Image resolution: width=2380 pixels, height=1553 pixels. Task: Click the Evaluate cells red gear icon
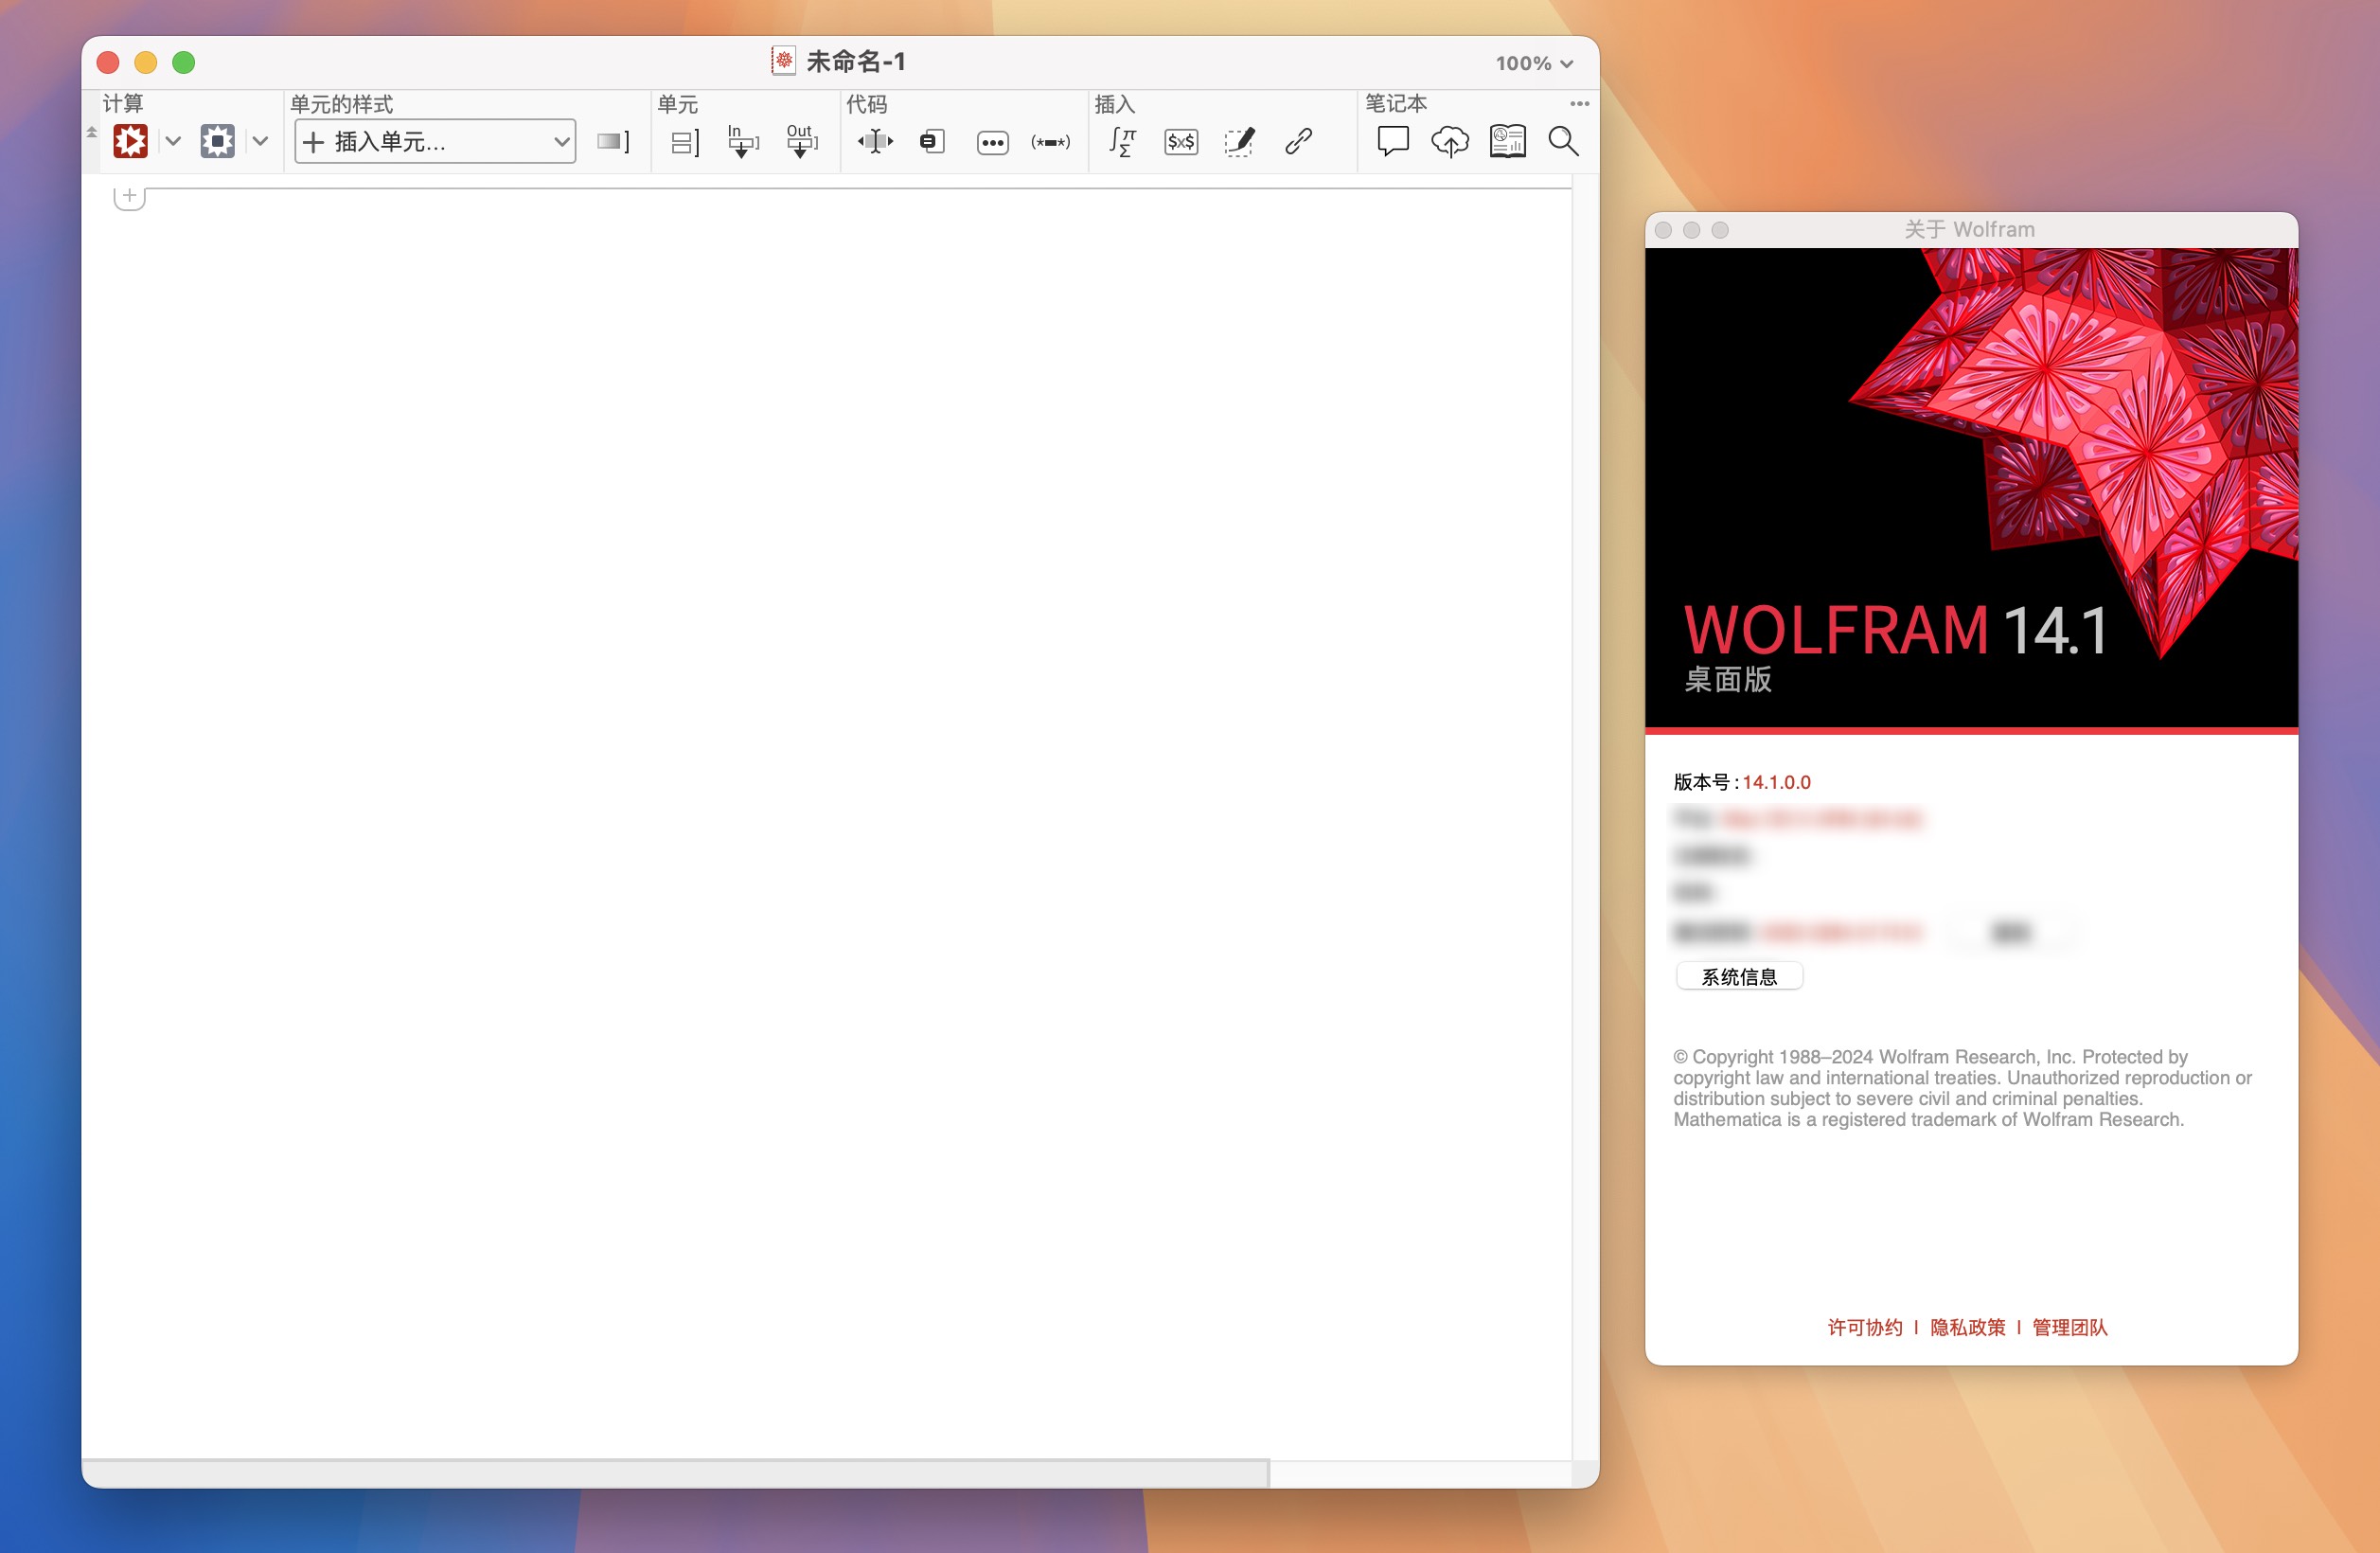pos(130,142)
